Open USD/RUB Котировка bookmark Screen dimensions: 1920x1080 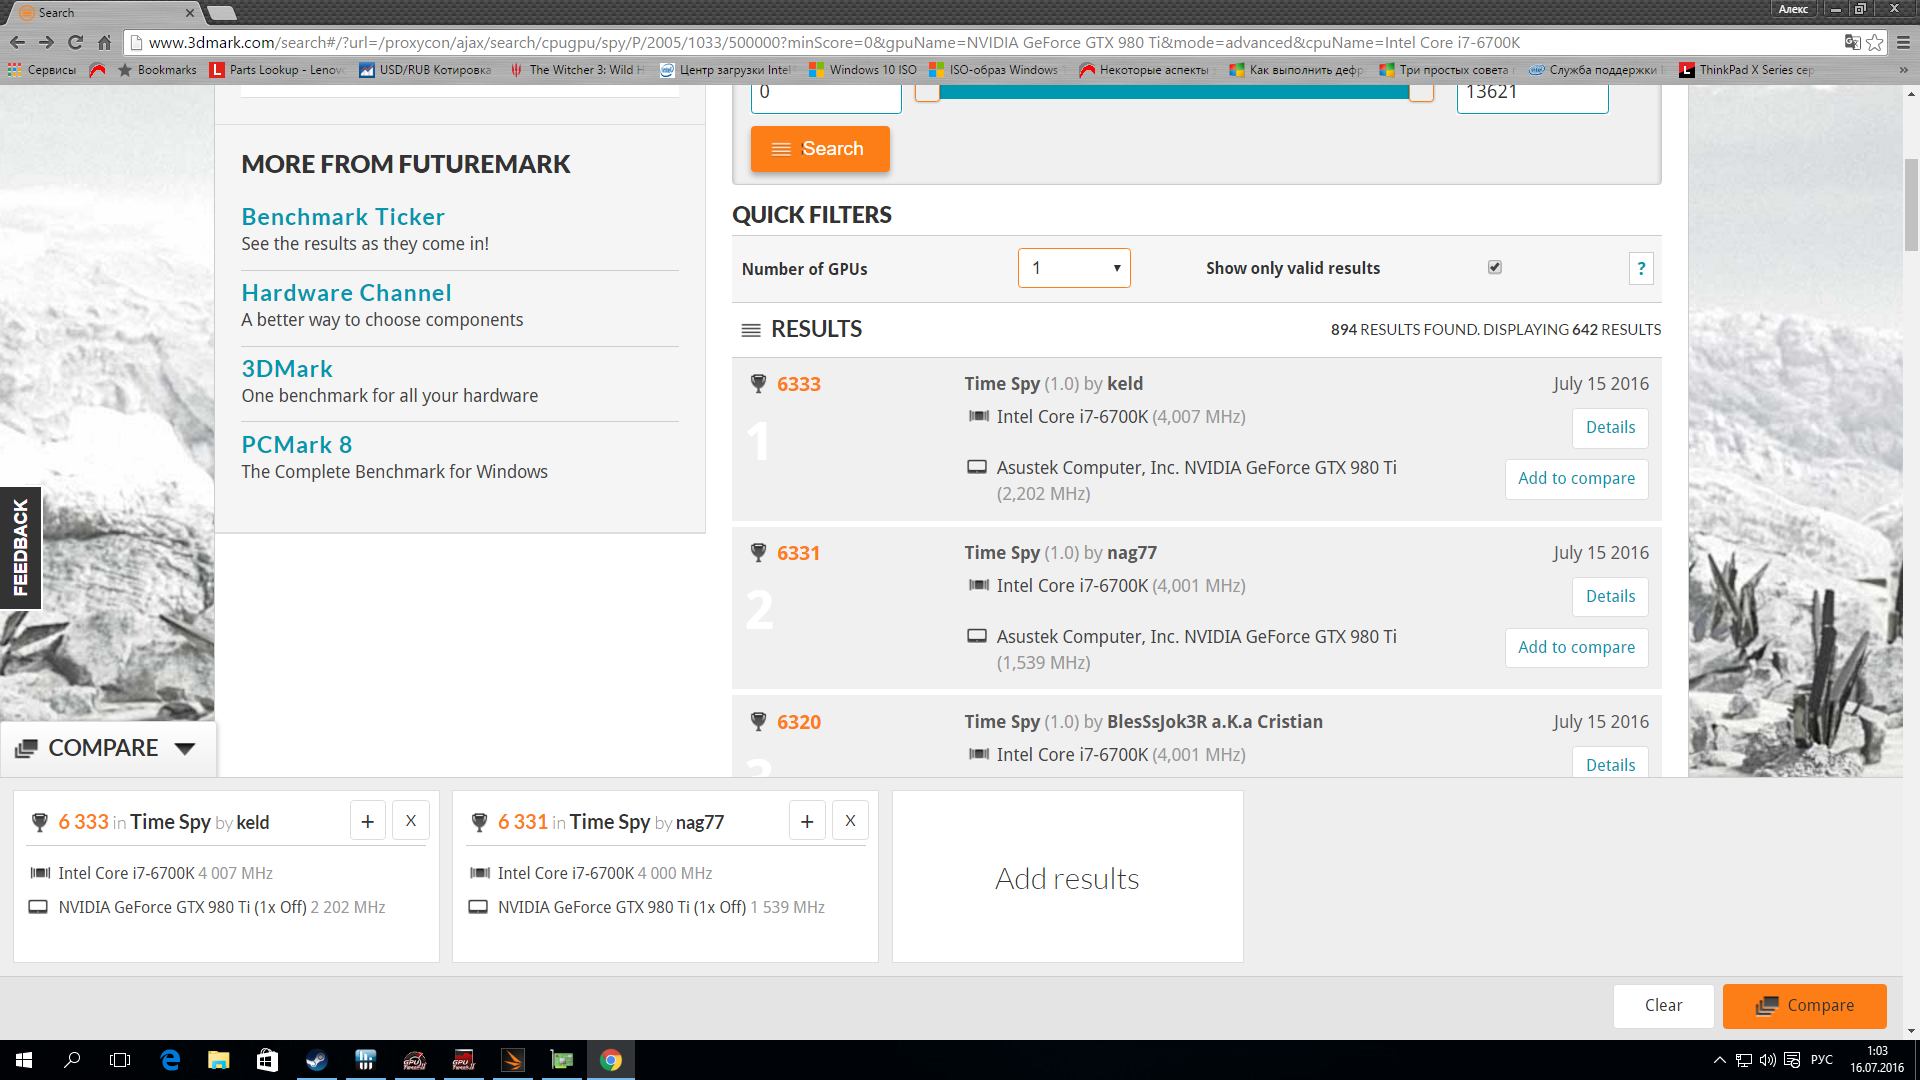[425, 70]
